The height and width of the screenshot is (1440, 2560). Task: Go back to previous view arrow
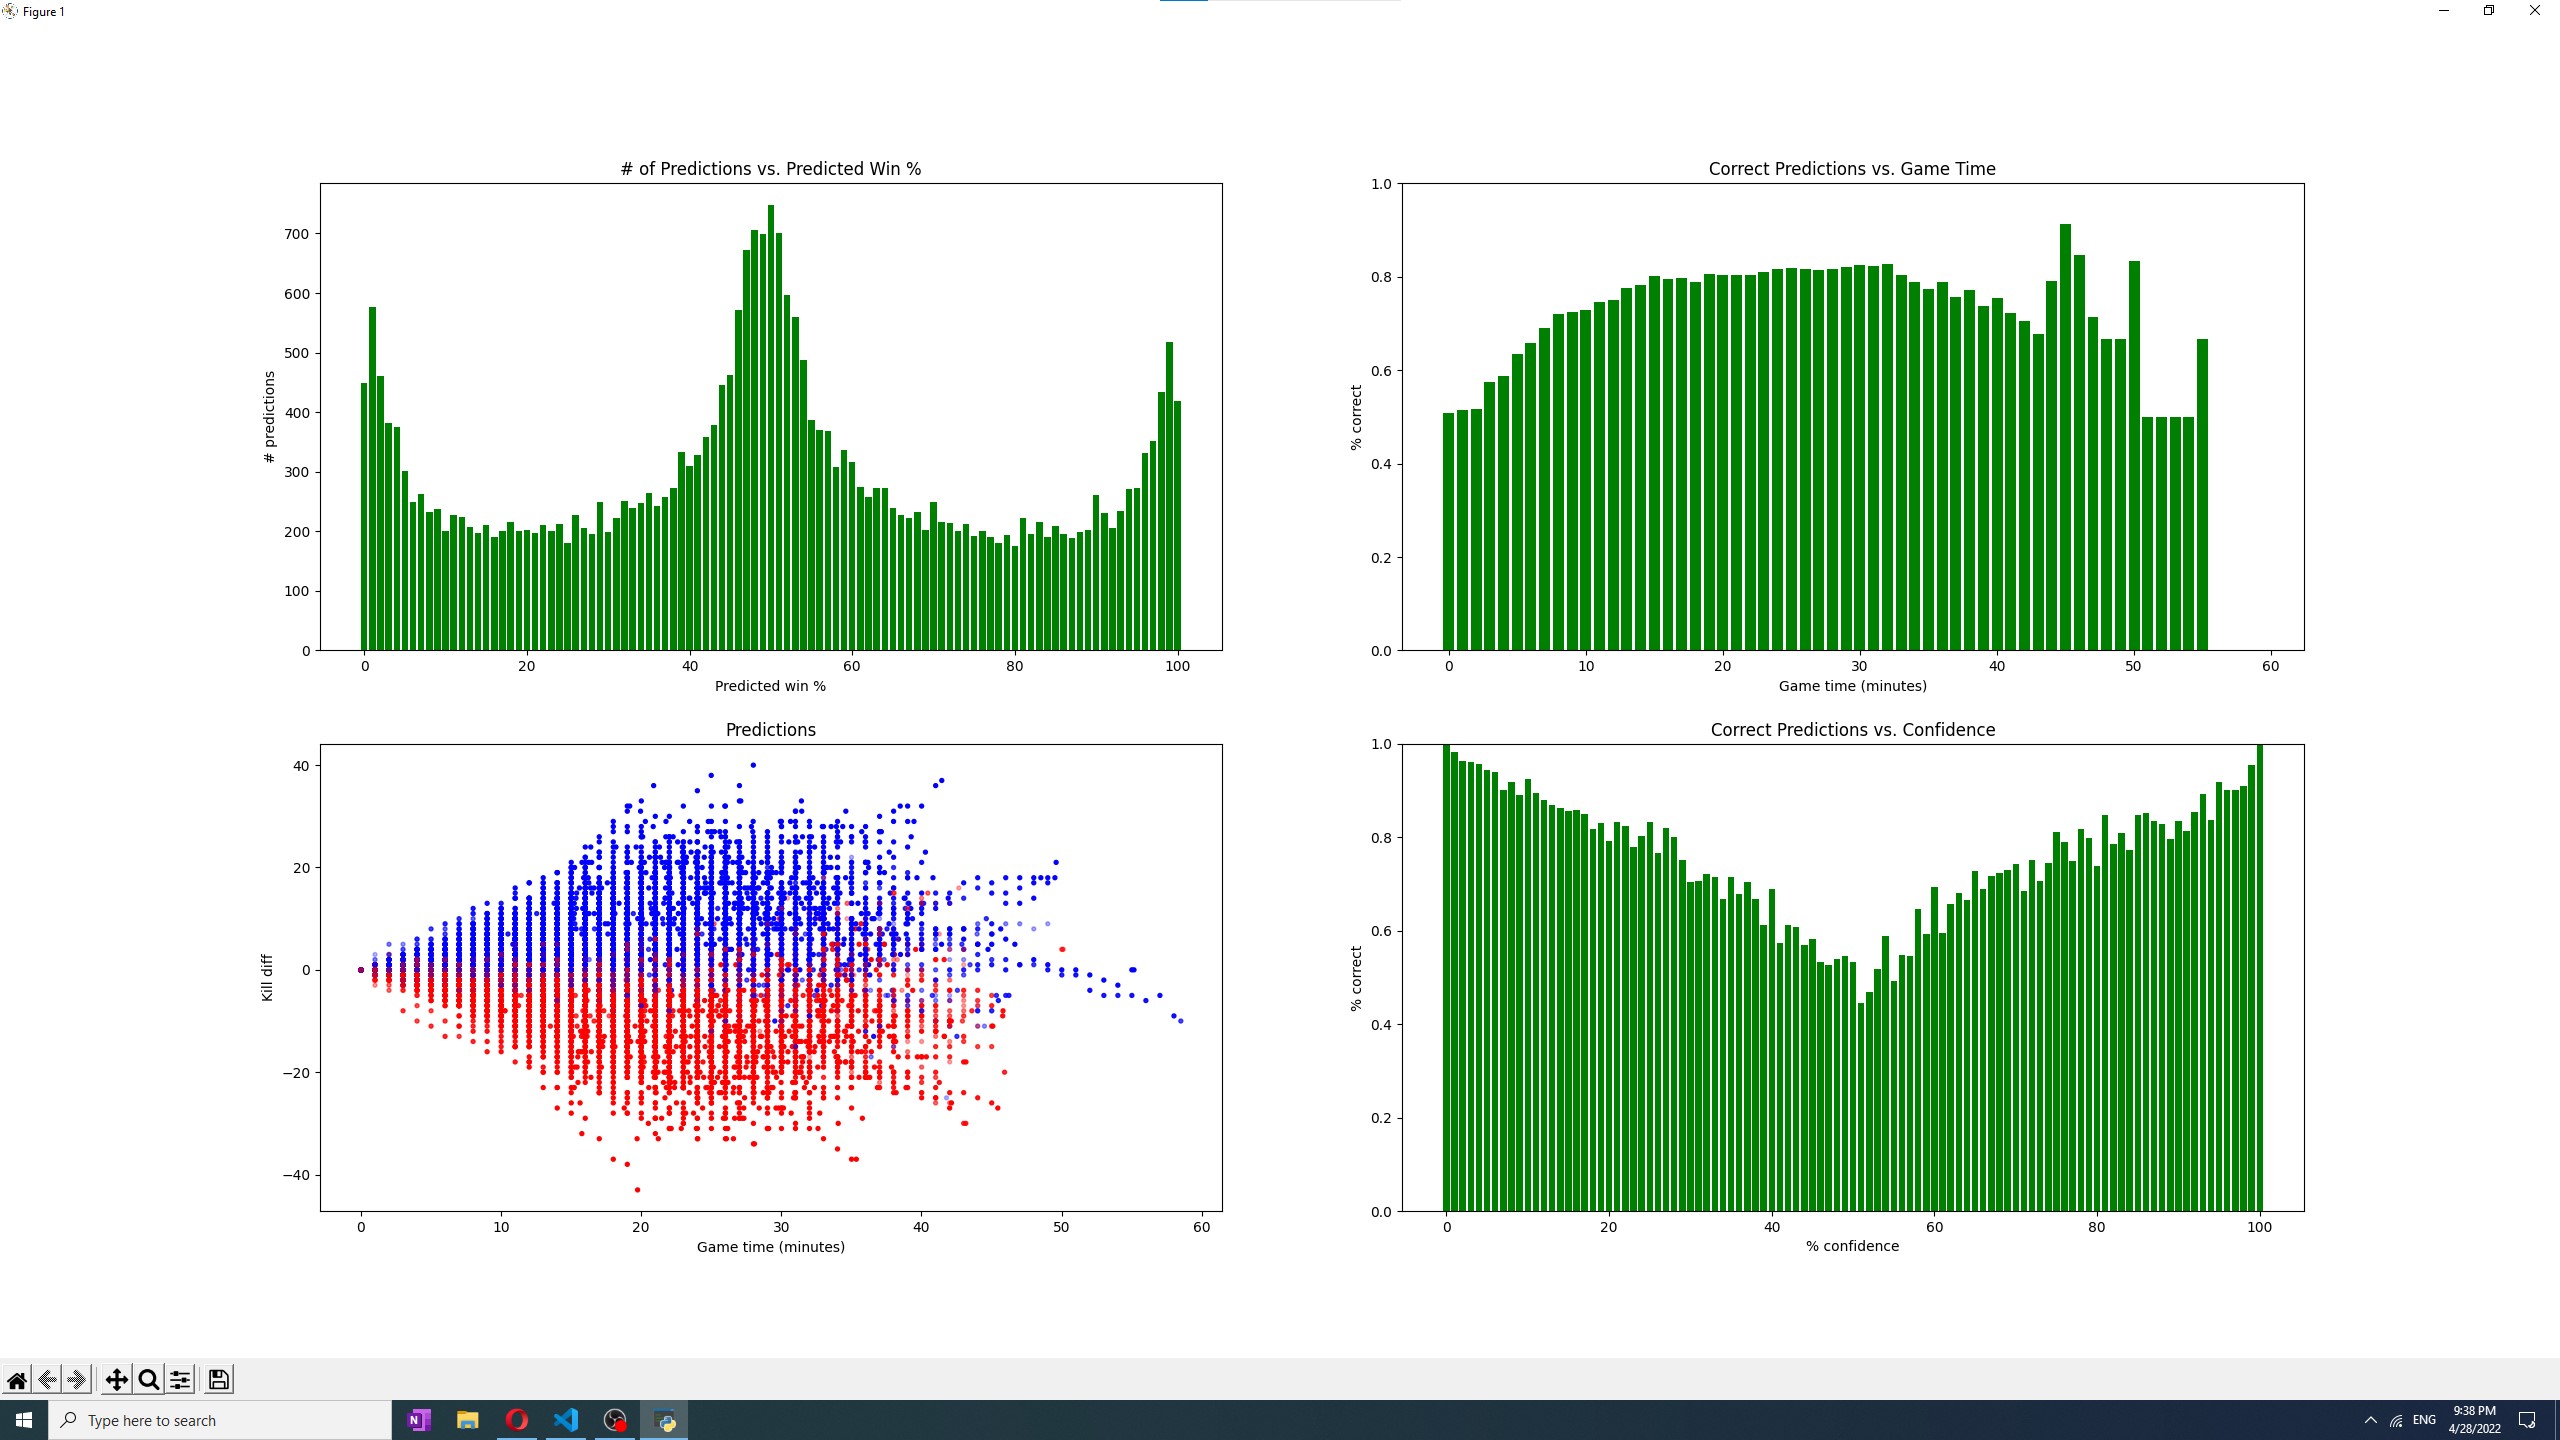47,1380
